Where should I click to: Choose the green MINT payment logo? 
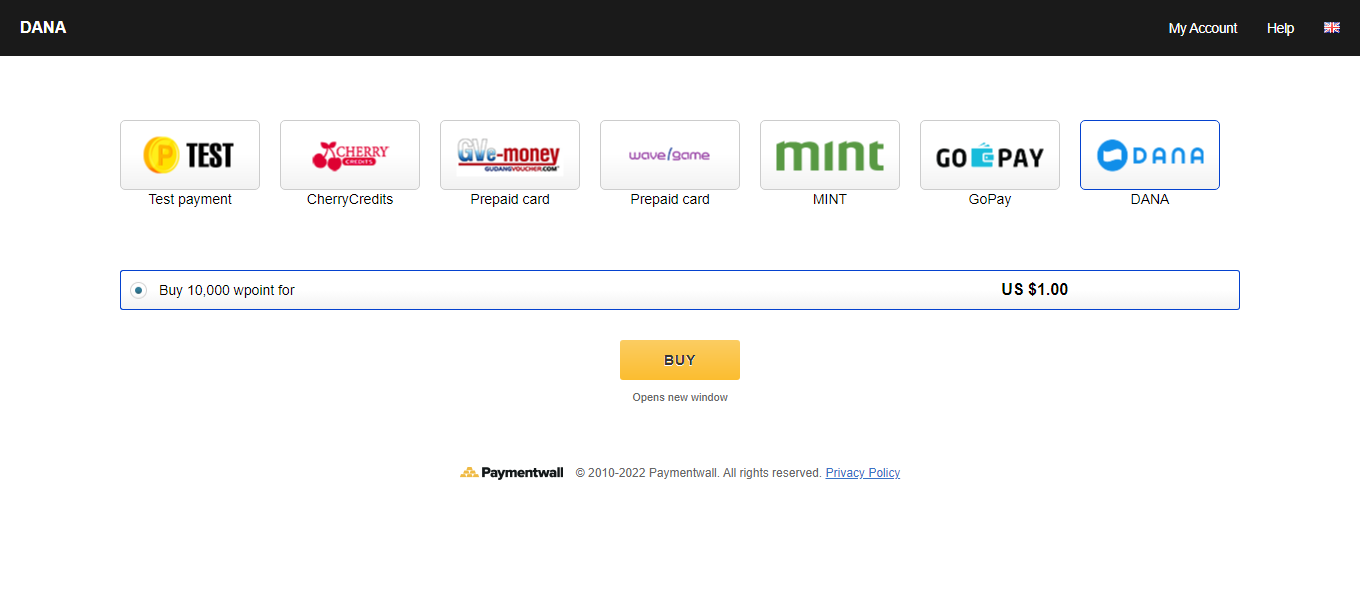point(830,155)
